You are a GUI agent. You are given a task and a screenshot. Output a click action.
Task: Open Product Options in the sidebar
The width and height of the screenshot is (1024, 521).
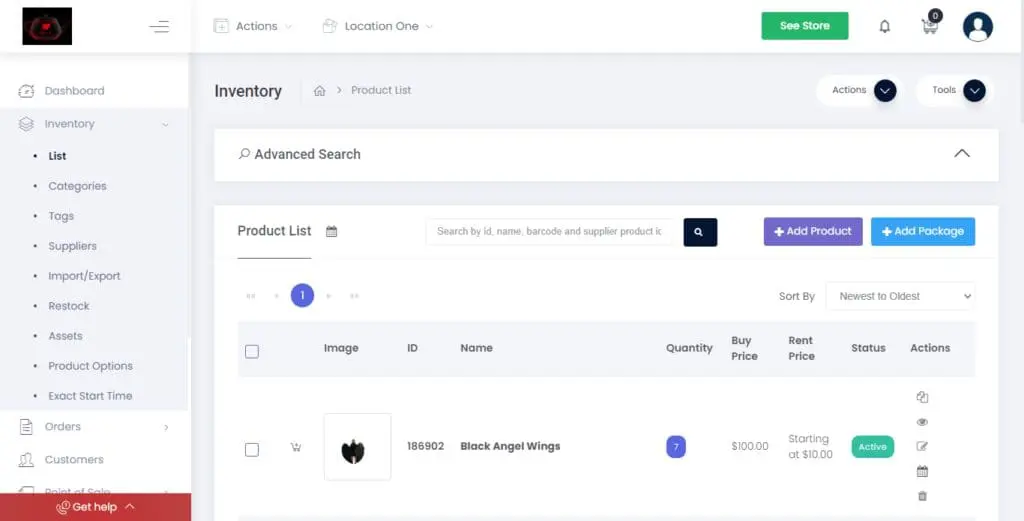pos(91,366)
